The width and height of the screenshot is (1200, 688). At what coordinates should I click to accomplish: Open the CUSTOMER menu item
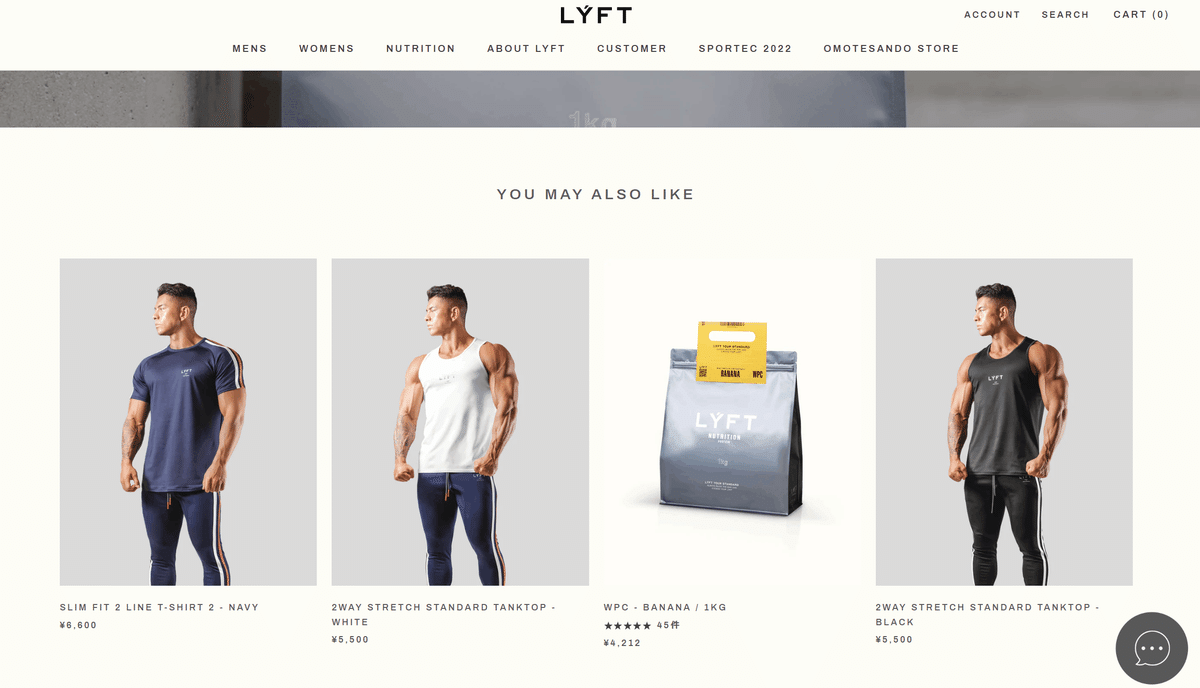tap(632, 48)
